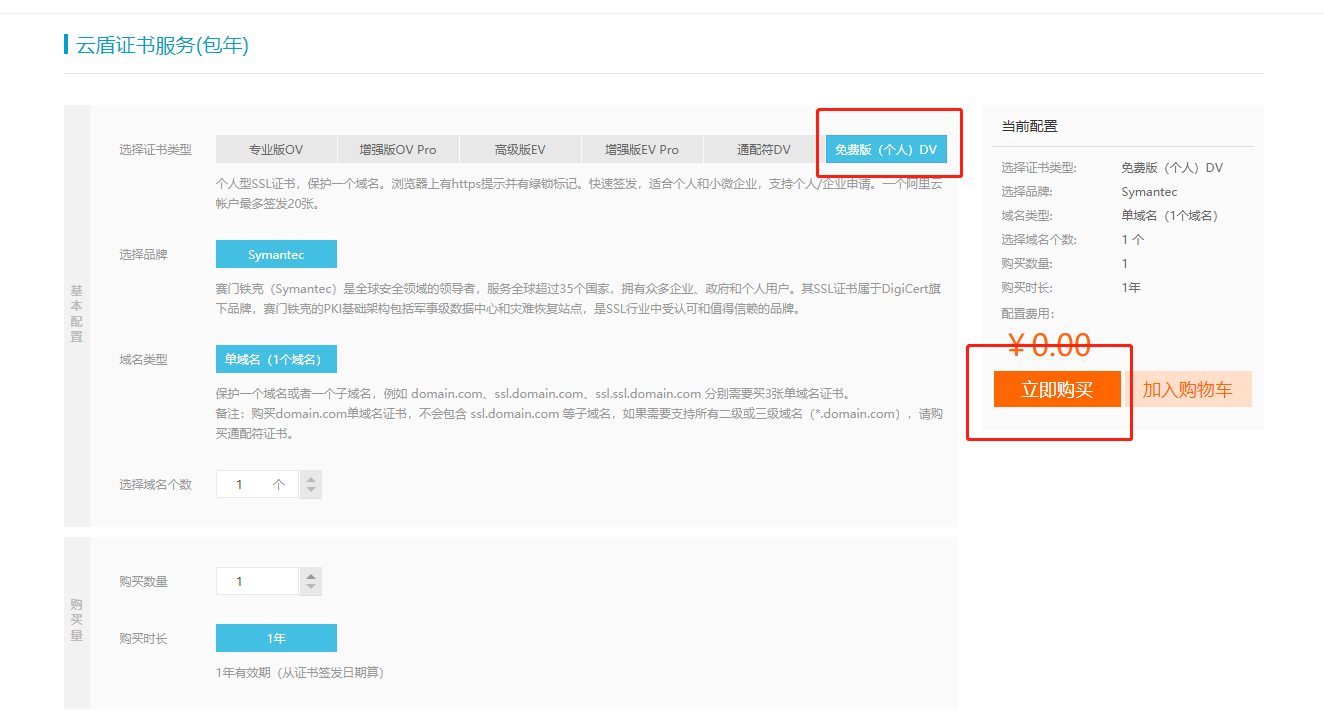The height and width of the screenshot is (717, 1324).
Task: Select the 通配符DV certificate type
Action: coord(764,148)
